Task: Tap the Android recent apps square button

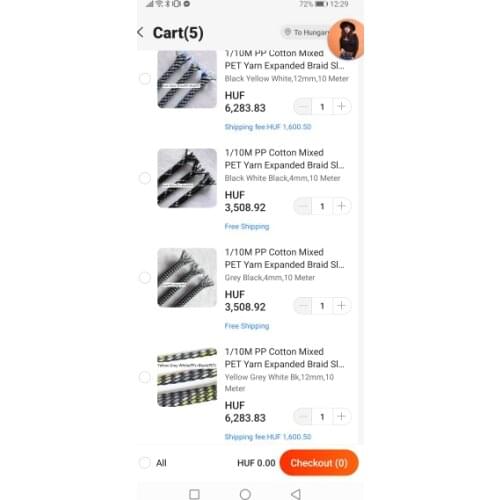Action: pyautogui.click(x=194, y=494)
